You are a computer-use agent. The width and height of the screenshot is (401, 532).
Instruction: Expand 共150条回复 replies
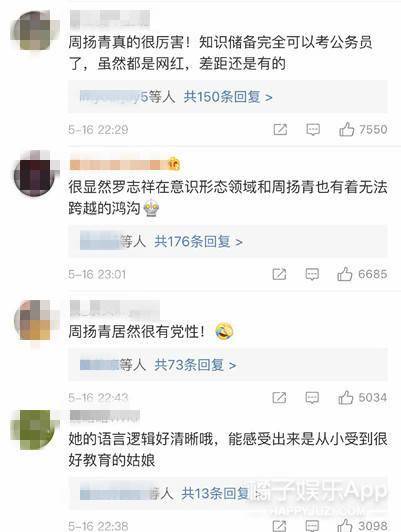(x=228, y=97)
